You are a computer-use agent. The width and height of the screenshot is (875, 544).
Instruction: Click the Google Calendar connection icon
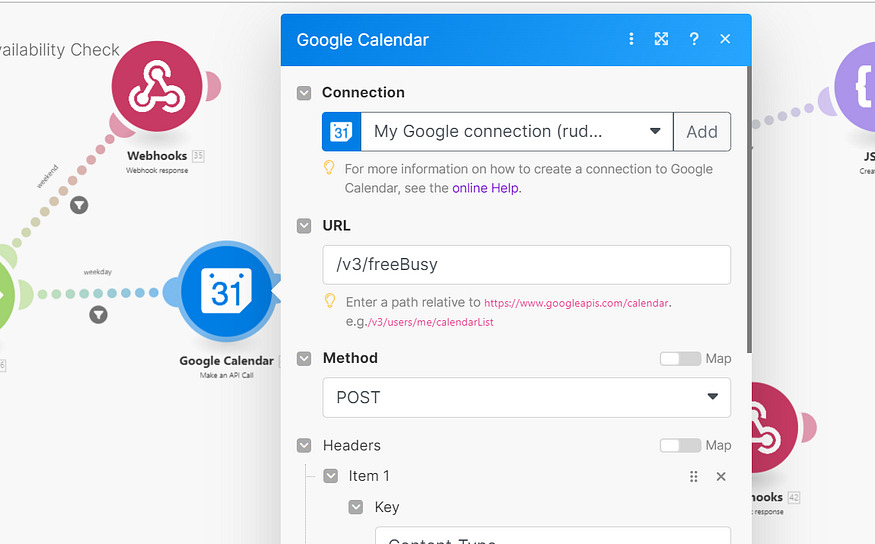[342, 132]
